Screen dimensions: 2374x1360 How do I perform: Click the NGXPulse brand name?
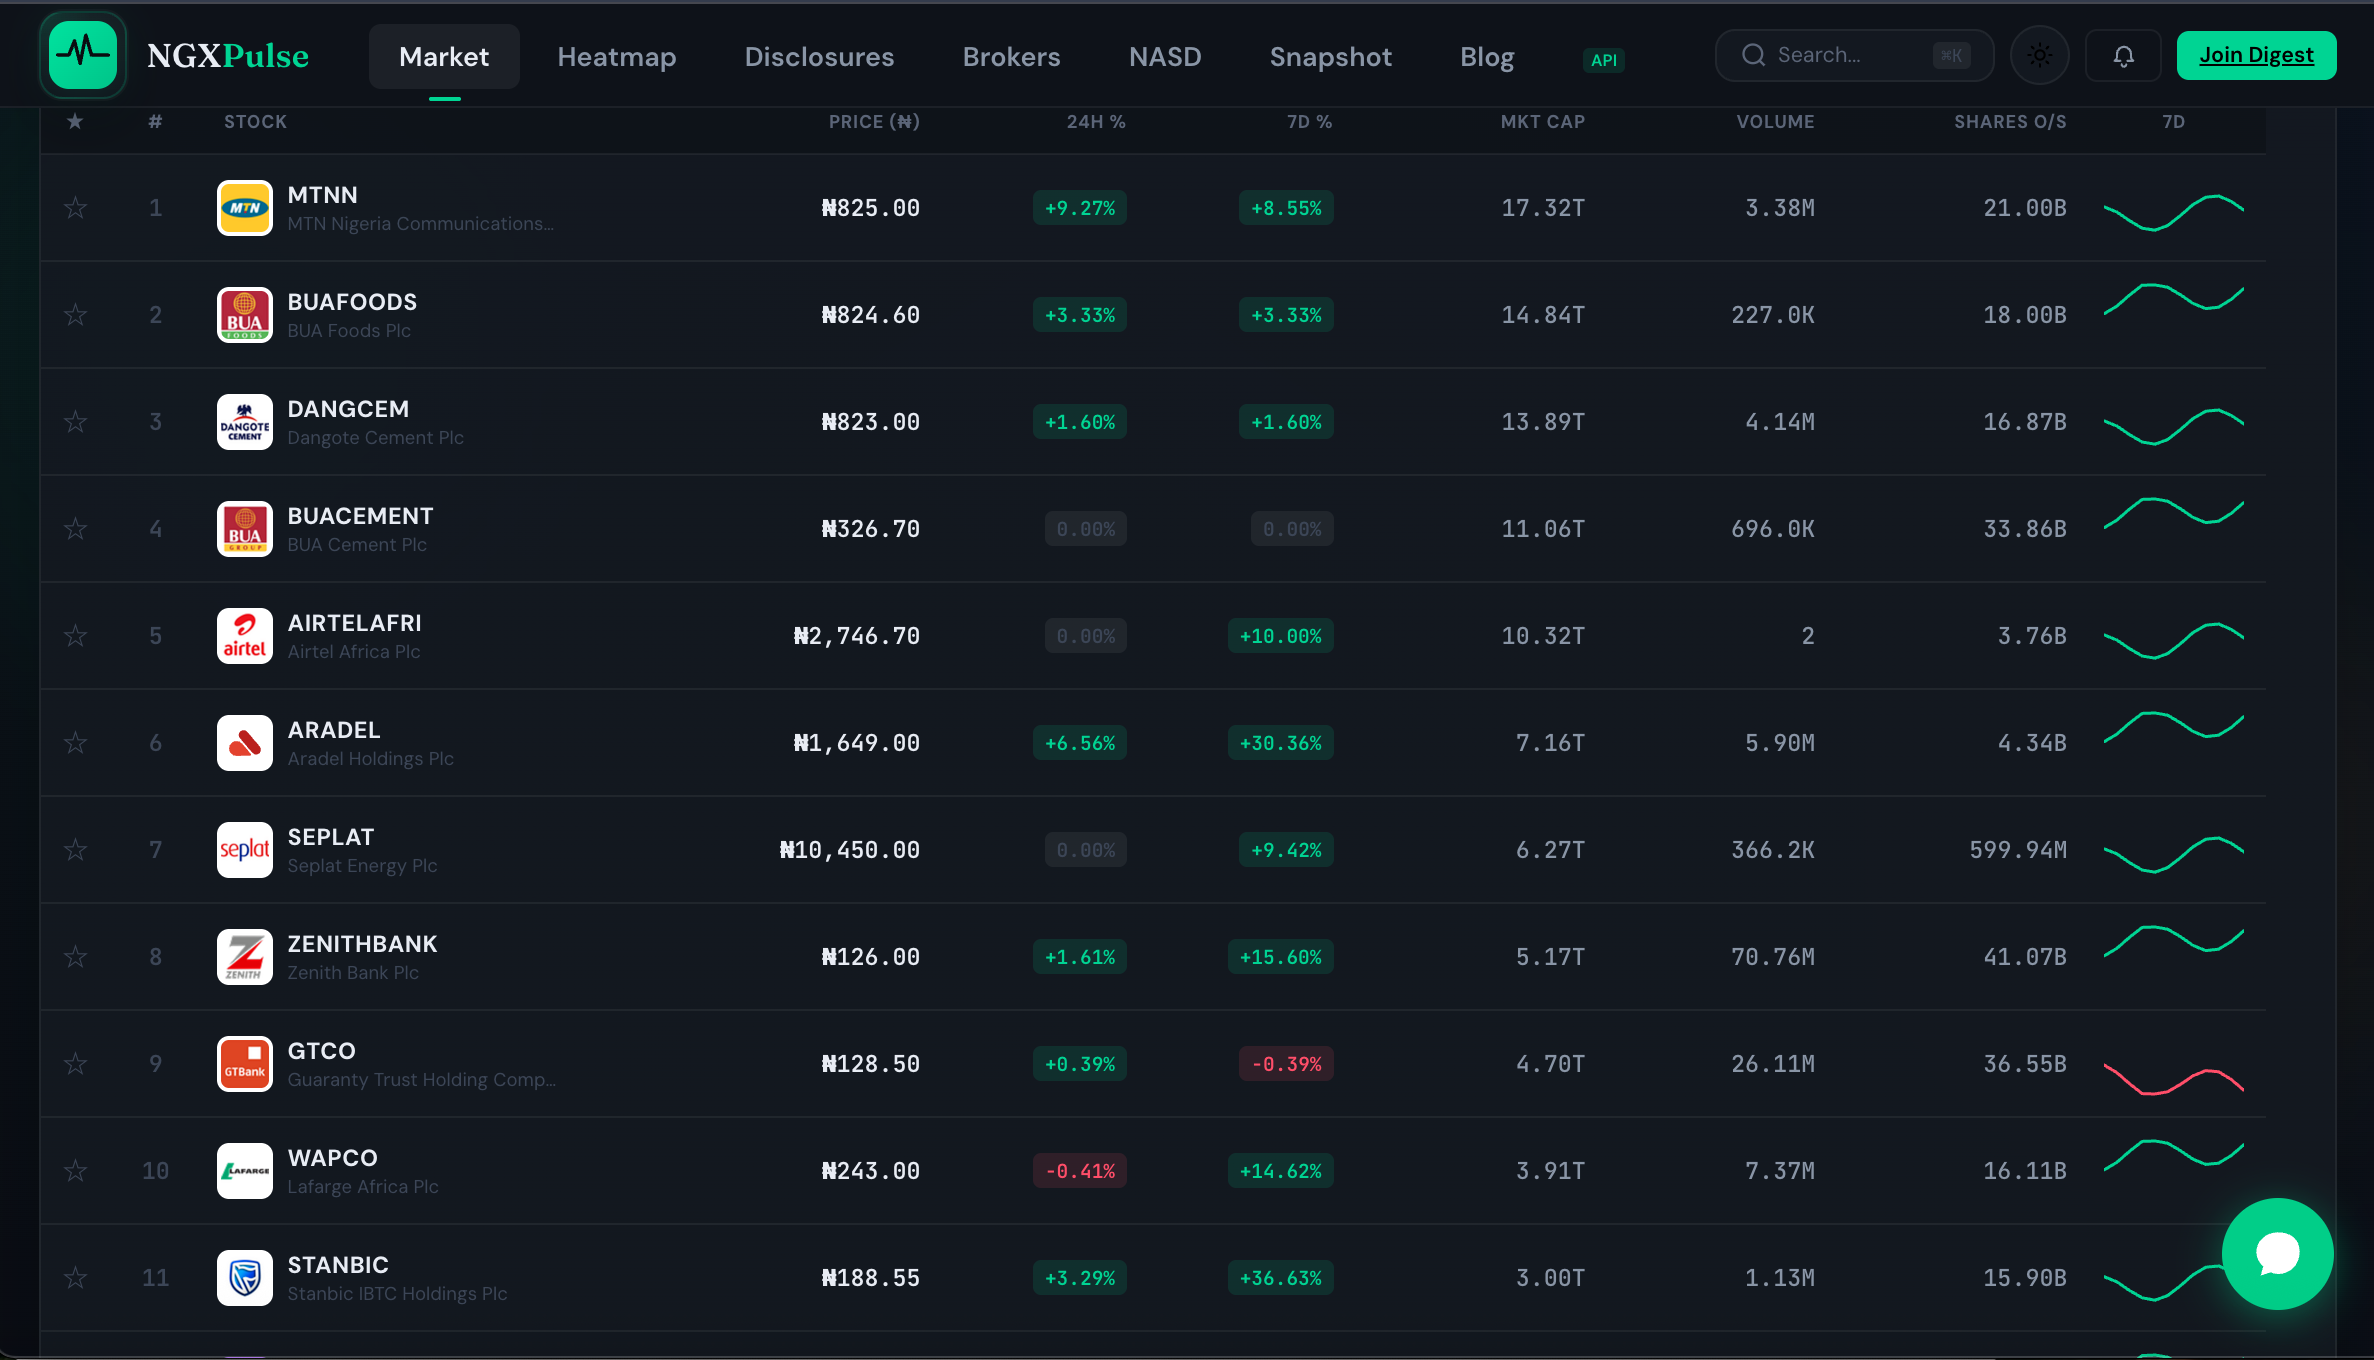click(228, 56)
